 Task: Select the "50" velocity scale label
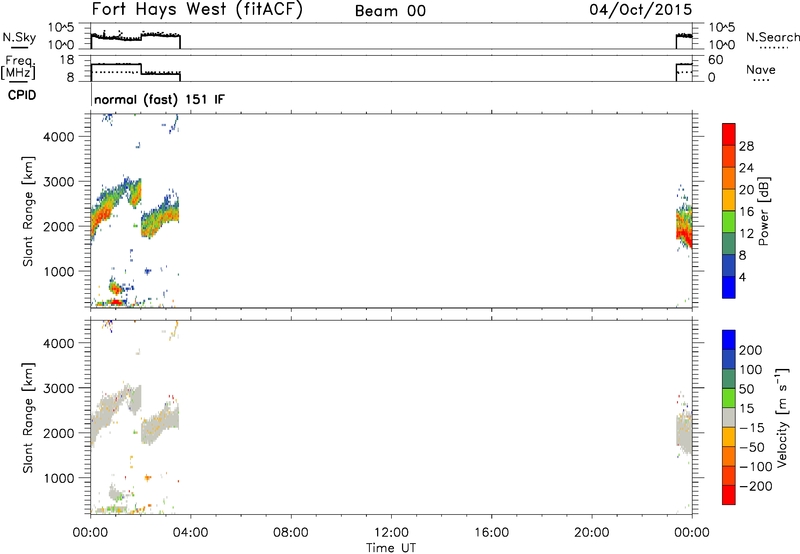746,389
